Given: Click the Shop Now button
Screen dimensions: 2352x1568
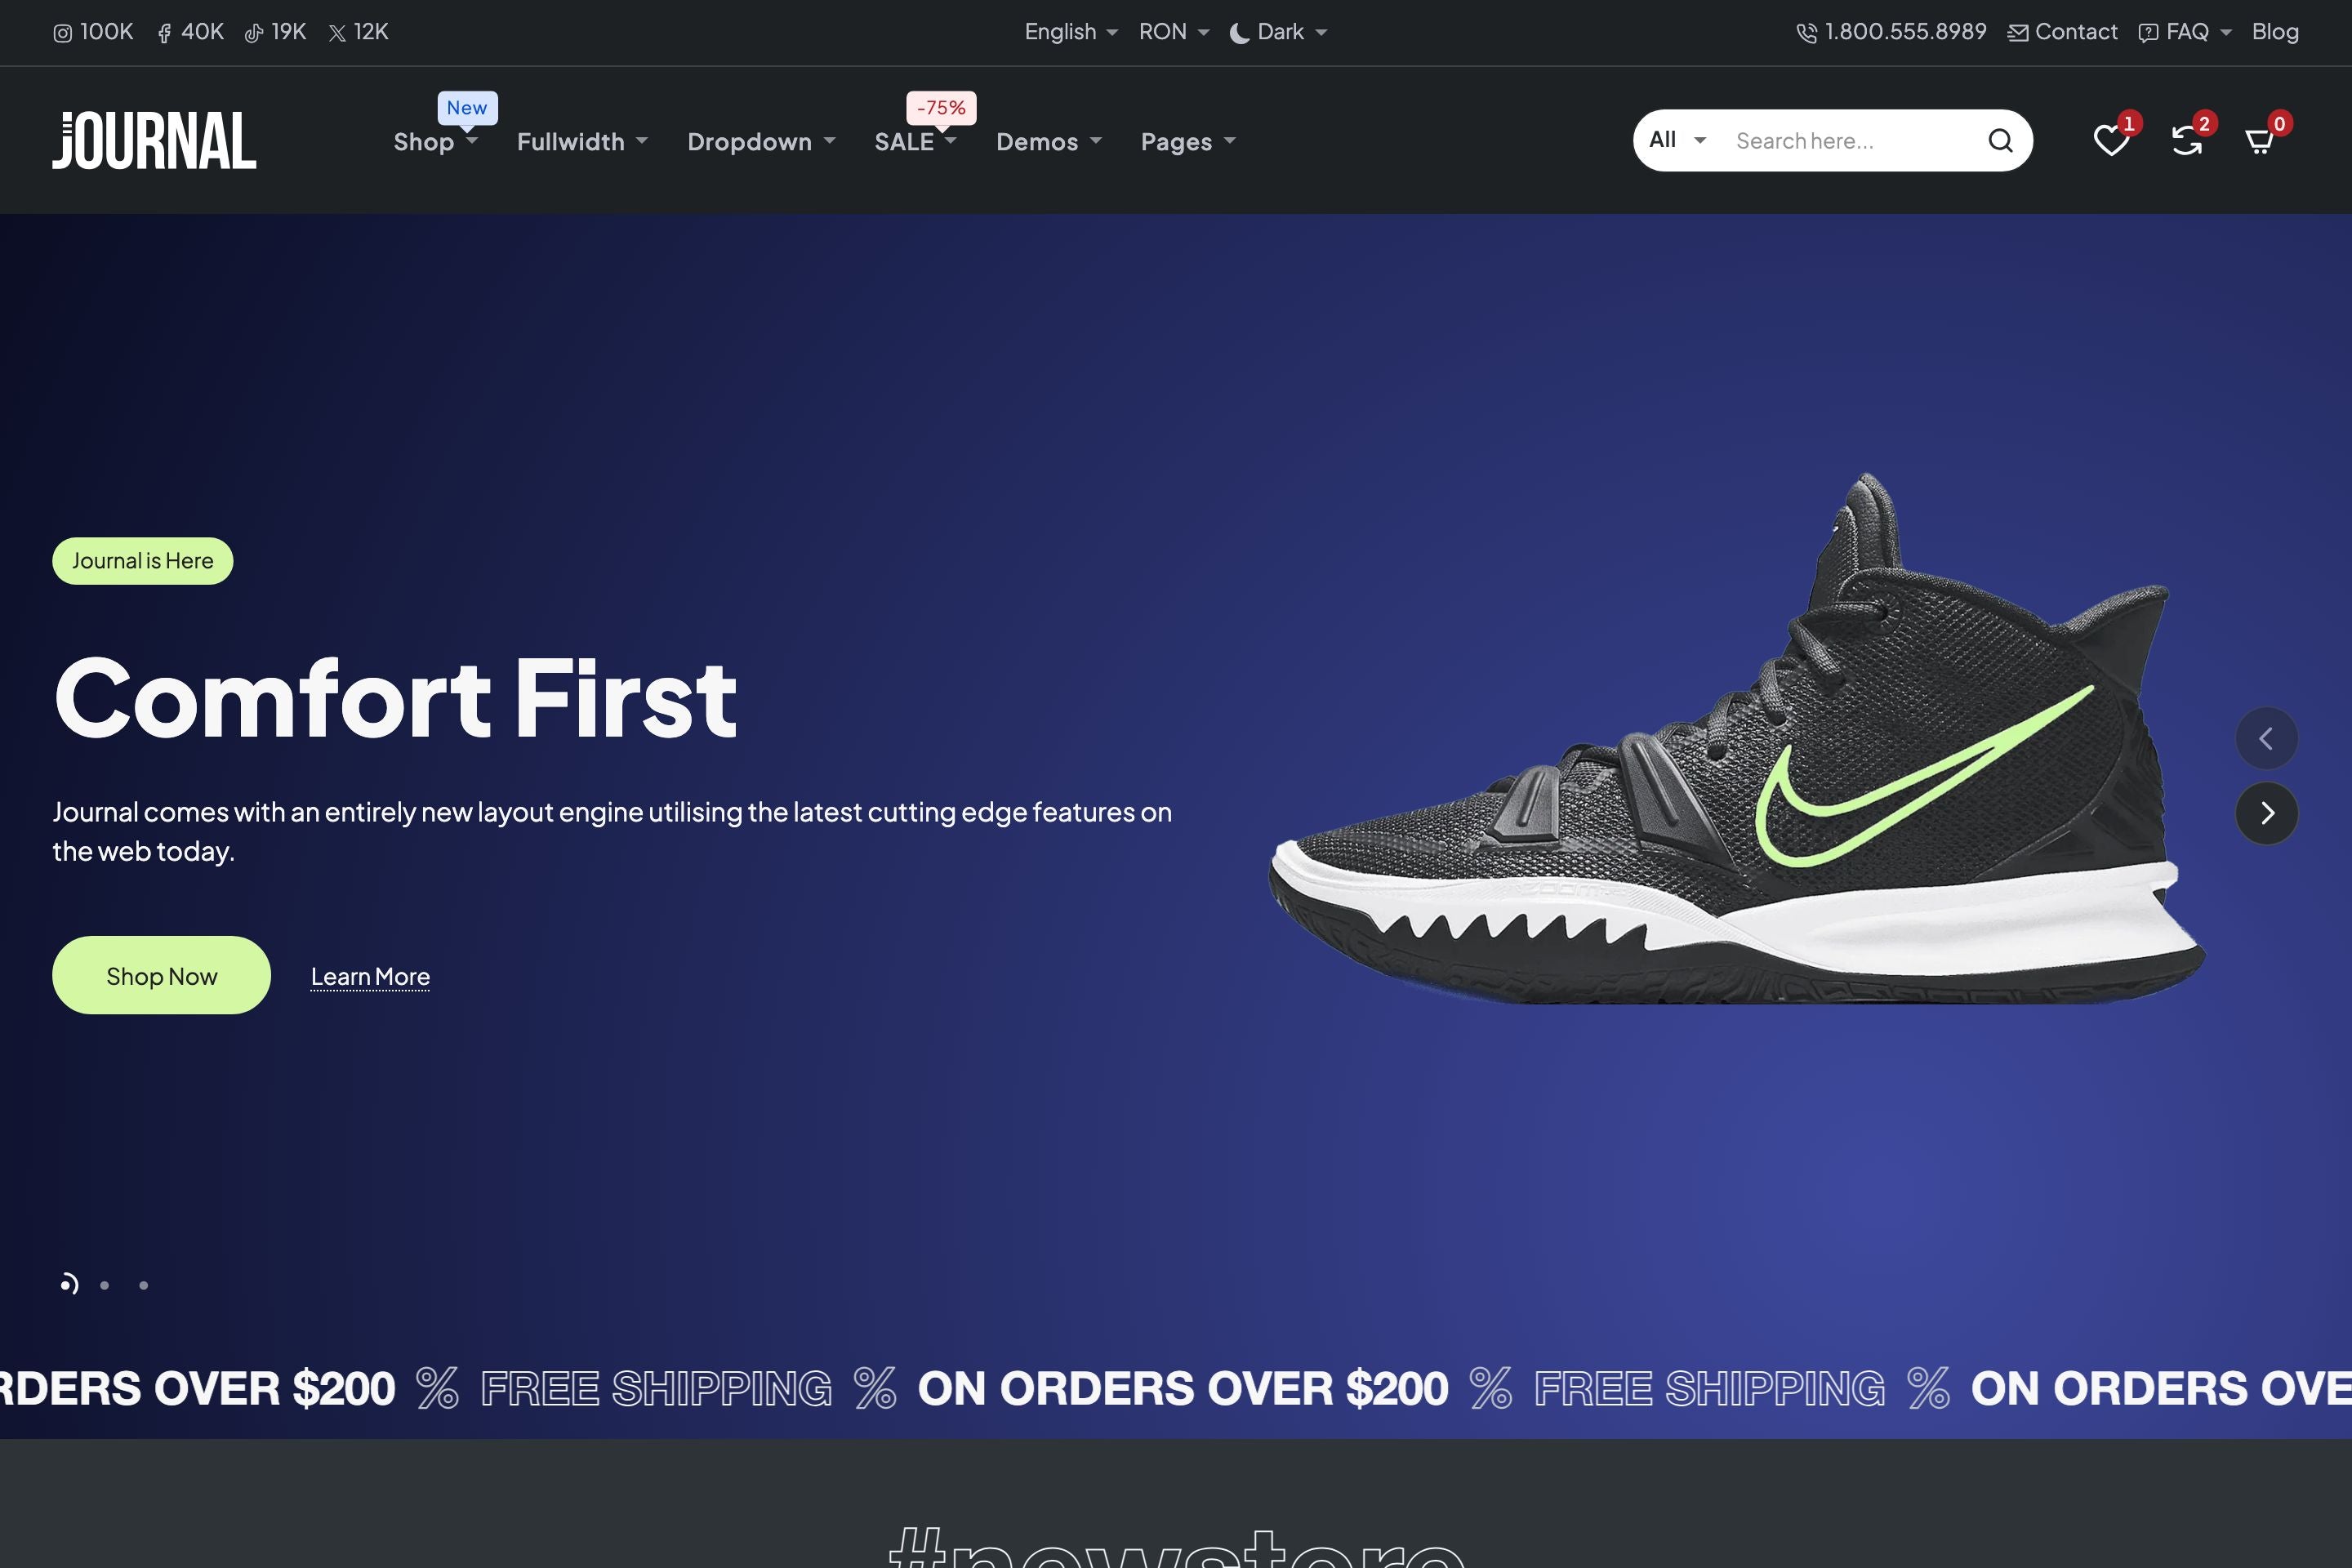Looking at the screenshot, I should [x=161, y=975].
